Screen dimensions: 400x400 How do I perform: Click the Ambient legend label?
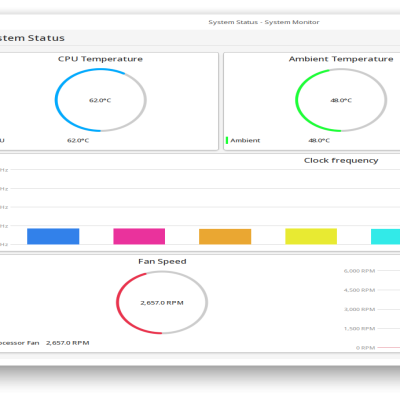pyautogui.click(x=245, y=140)
